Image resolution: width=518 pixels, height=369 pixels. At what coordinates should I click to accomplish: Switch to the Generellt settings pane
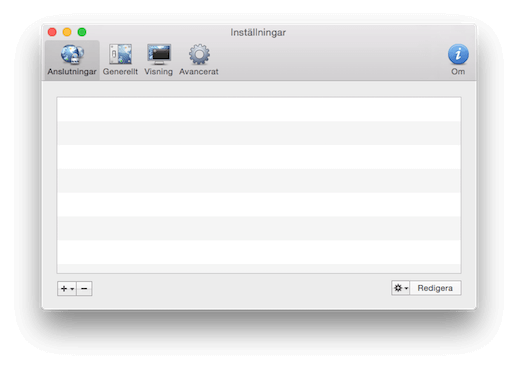click(120, 60)
